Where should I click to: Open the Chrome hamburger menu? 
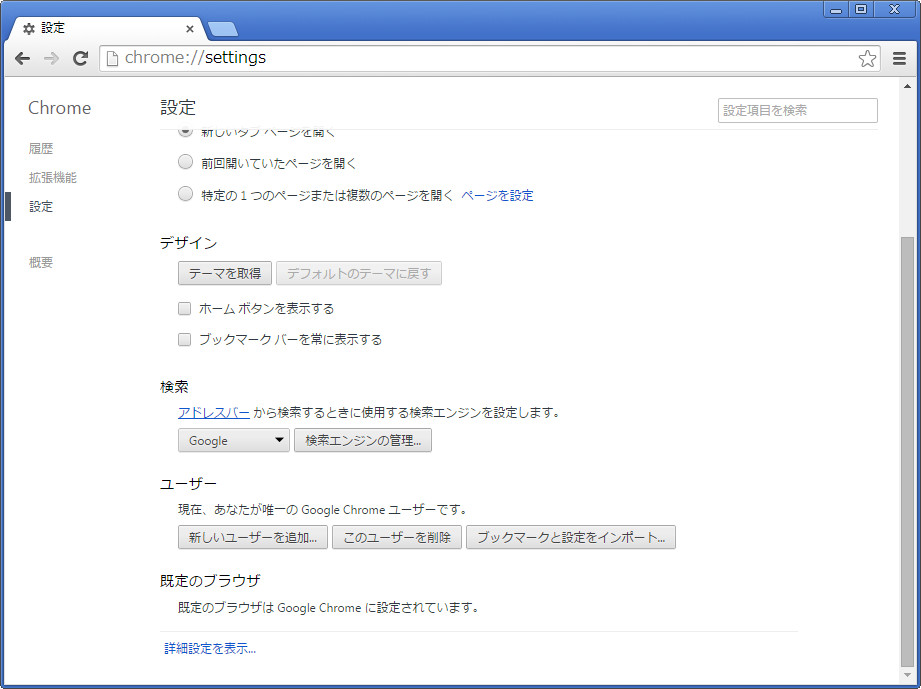click(899, 58)
